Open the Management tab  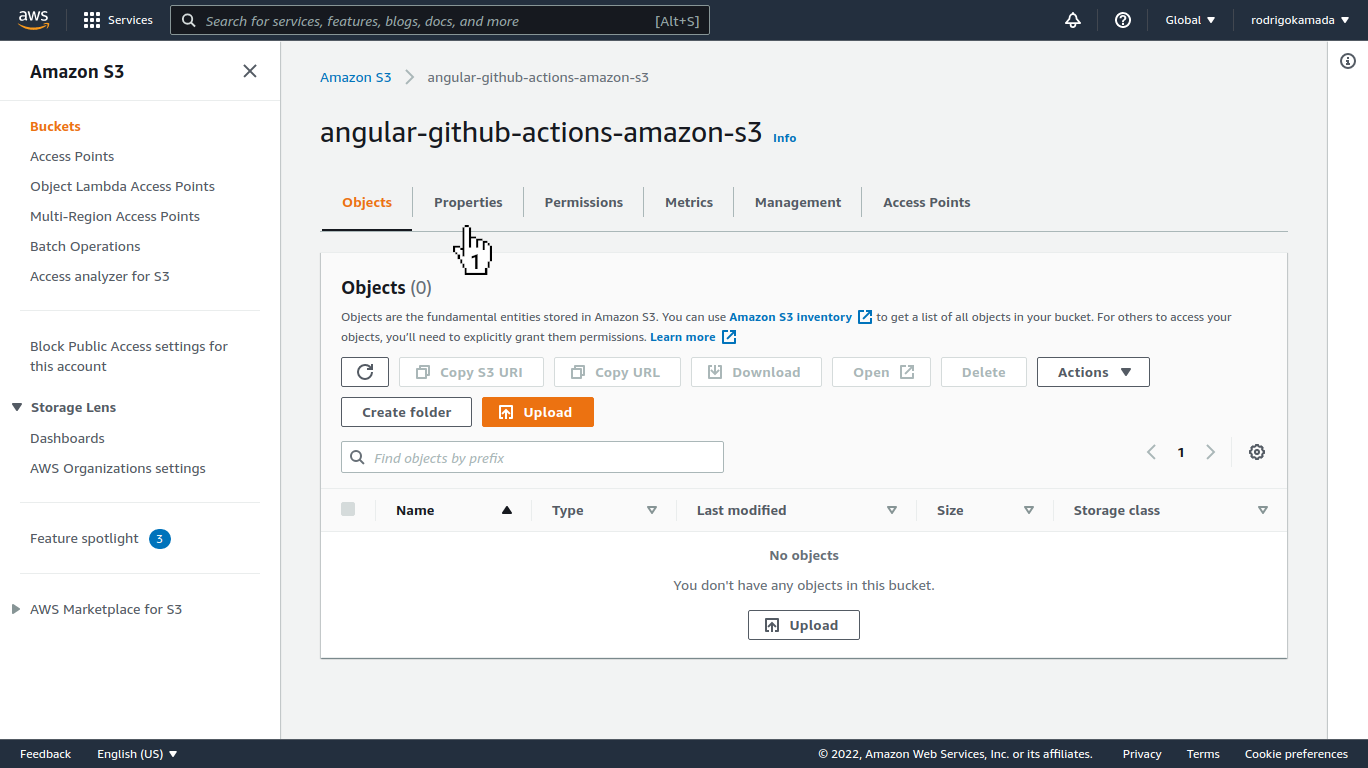pos(797,201)
